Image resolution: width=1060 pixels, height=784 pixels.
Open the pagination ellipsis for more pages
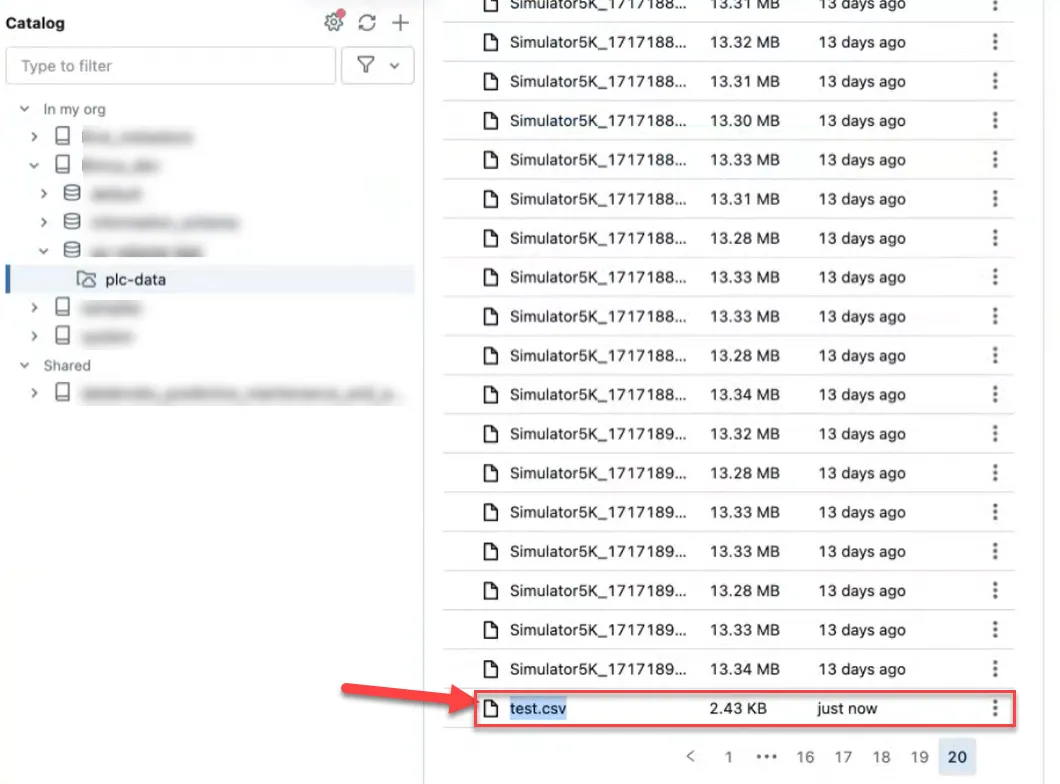[766, 757]
